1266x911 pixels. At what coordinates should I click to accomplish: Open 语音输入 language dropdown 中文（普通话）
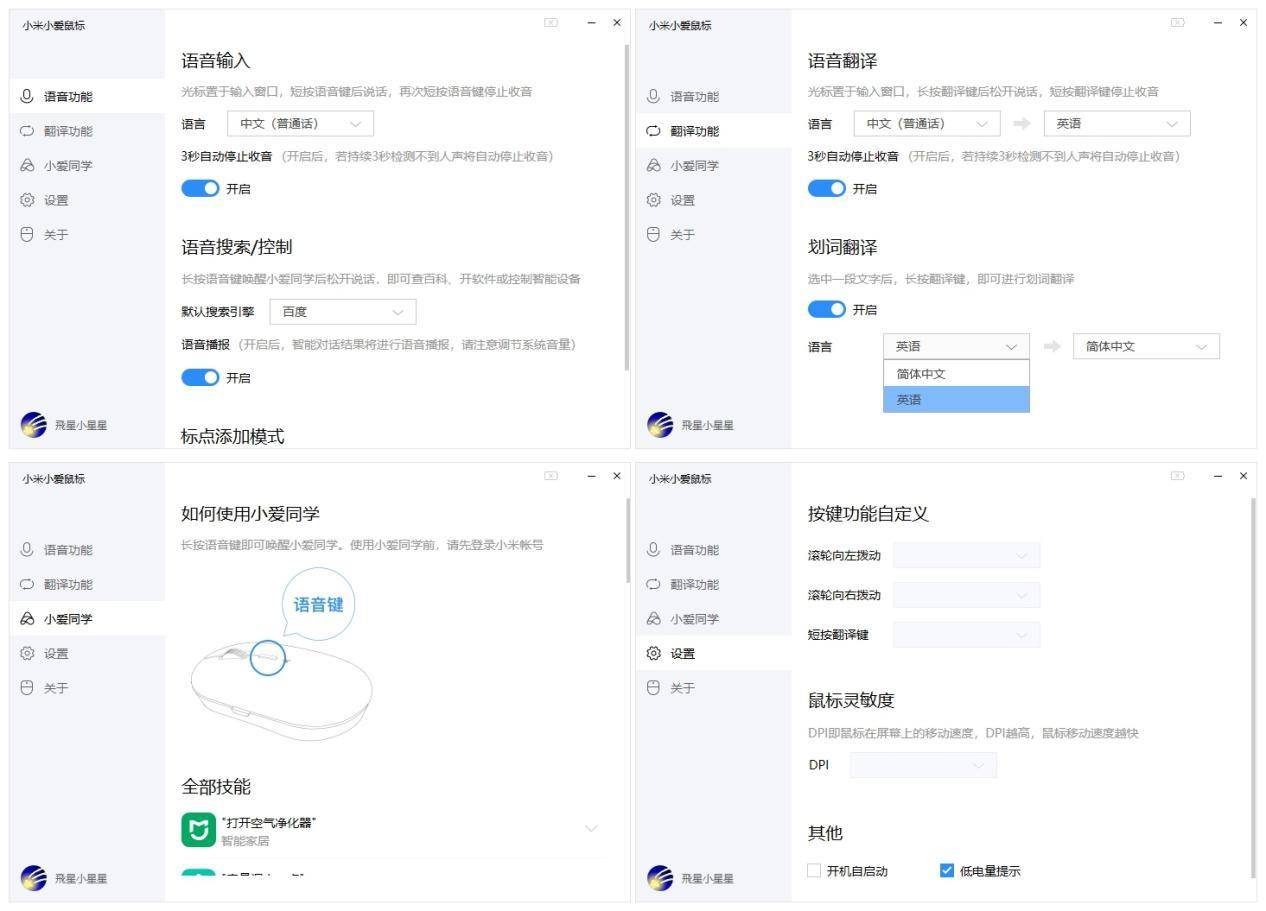(x=301, y=124)
